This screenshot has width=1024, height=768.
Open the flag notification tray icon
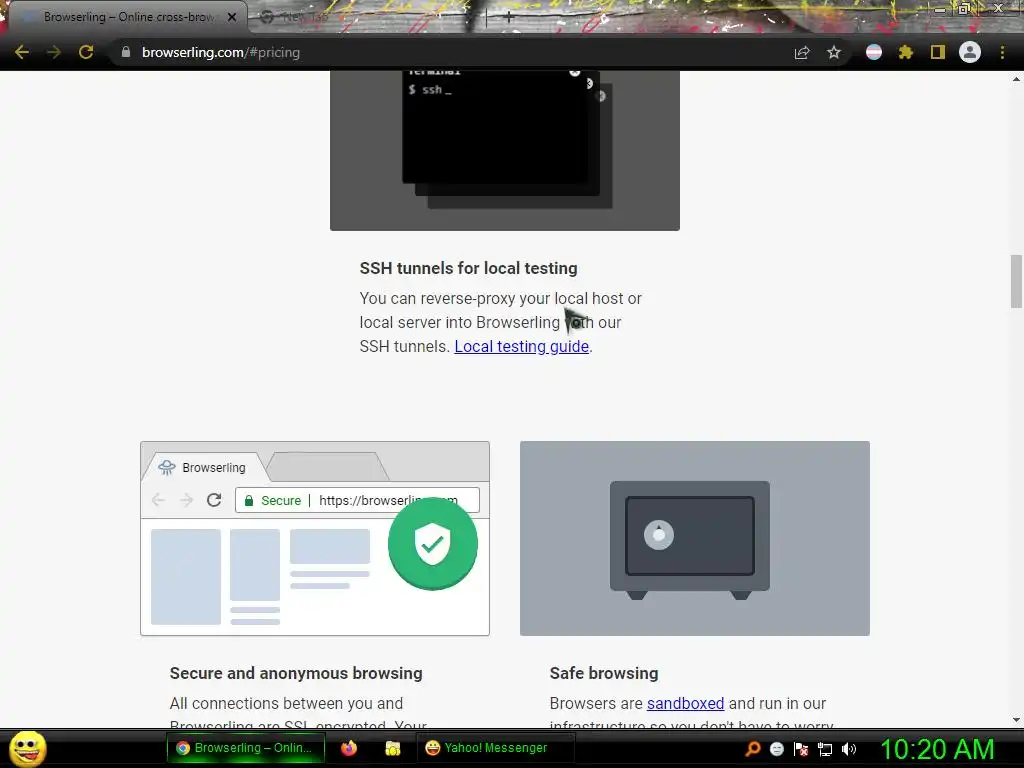(801, 749)
